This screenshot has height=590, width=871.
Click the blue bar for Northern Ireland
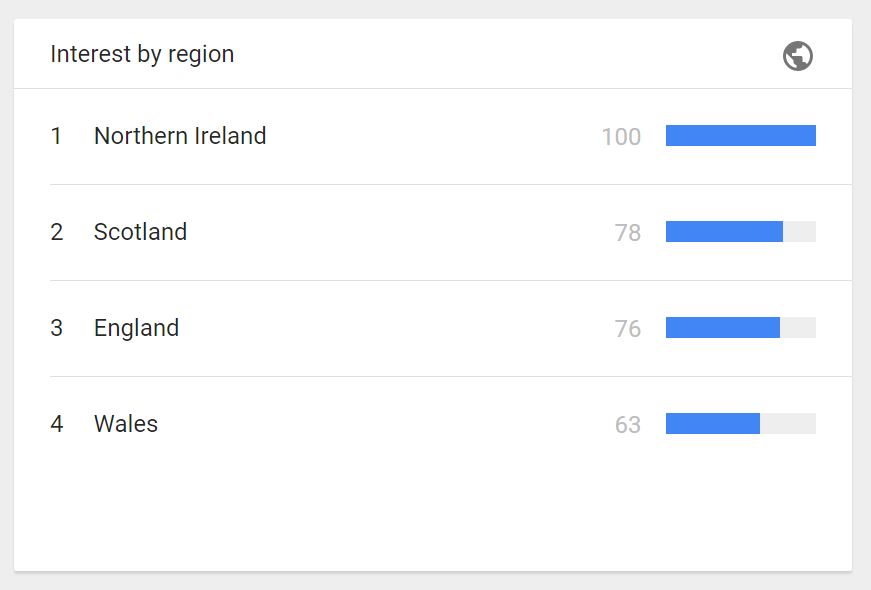point(740,136)
